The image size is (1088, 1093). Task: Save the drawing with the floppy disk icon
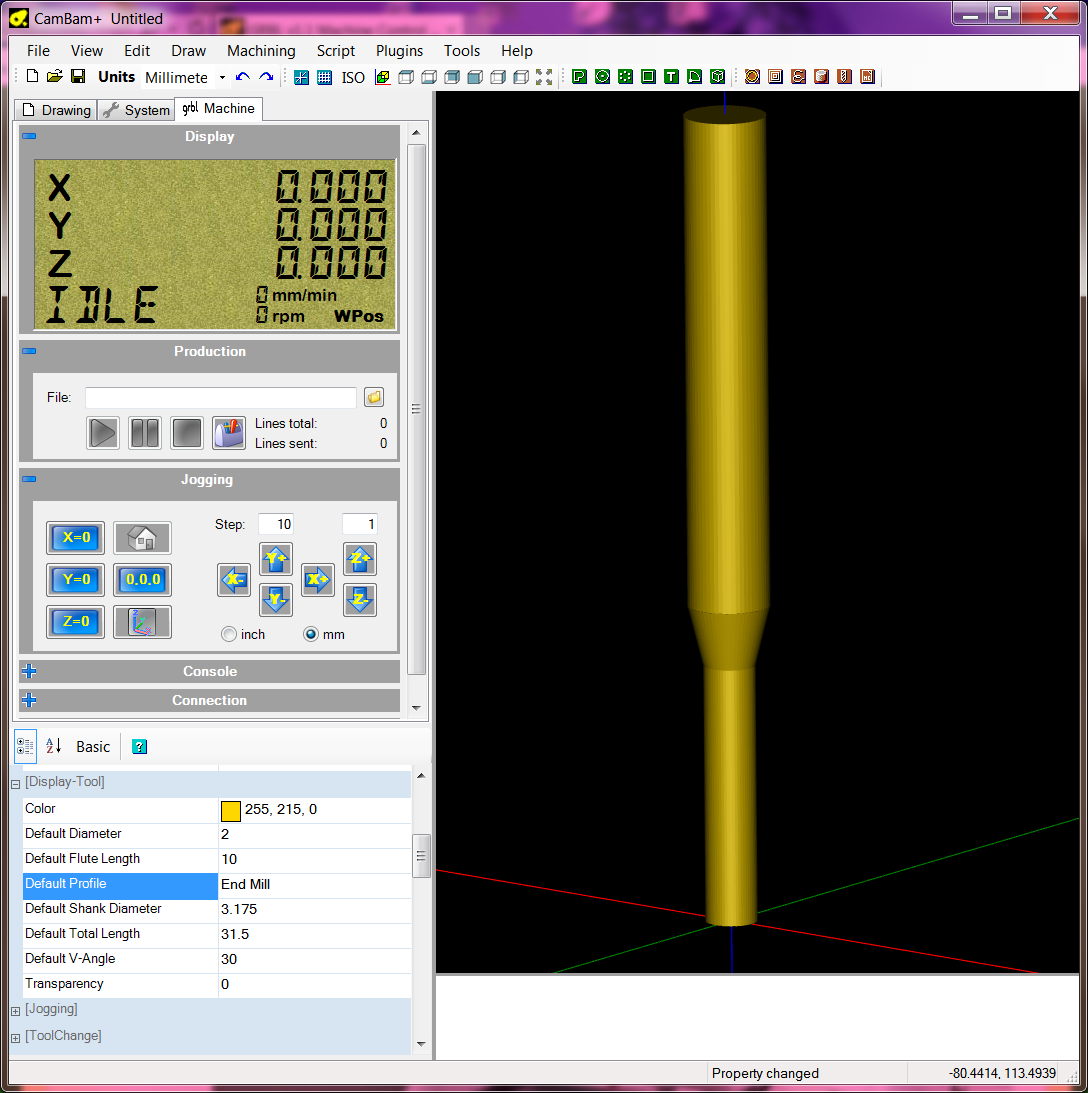point(78,77)
